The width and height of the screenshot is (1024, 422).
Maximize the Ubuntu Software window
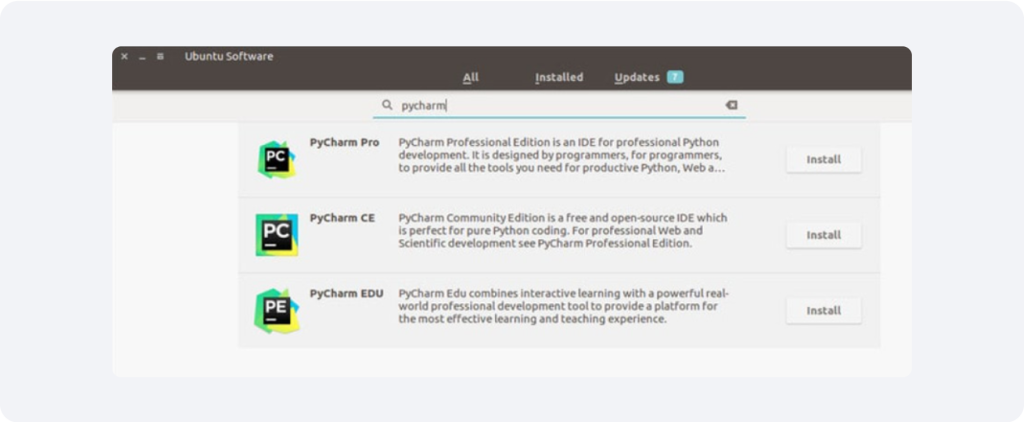[160, 57]
